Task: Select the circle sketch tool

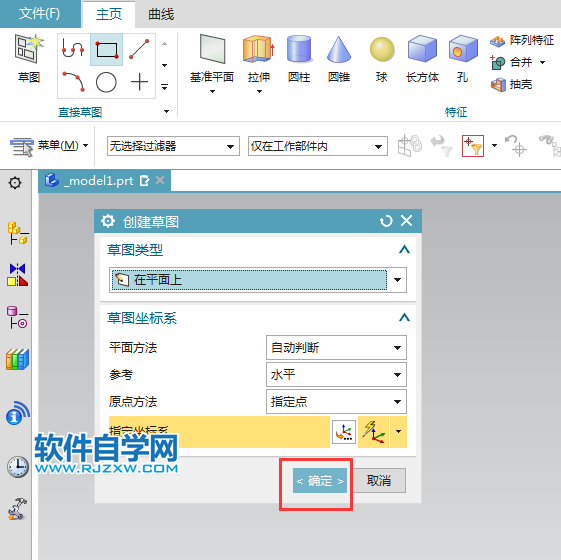Action: tap(106, 82)
